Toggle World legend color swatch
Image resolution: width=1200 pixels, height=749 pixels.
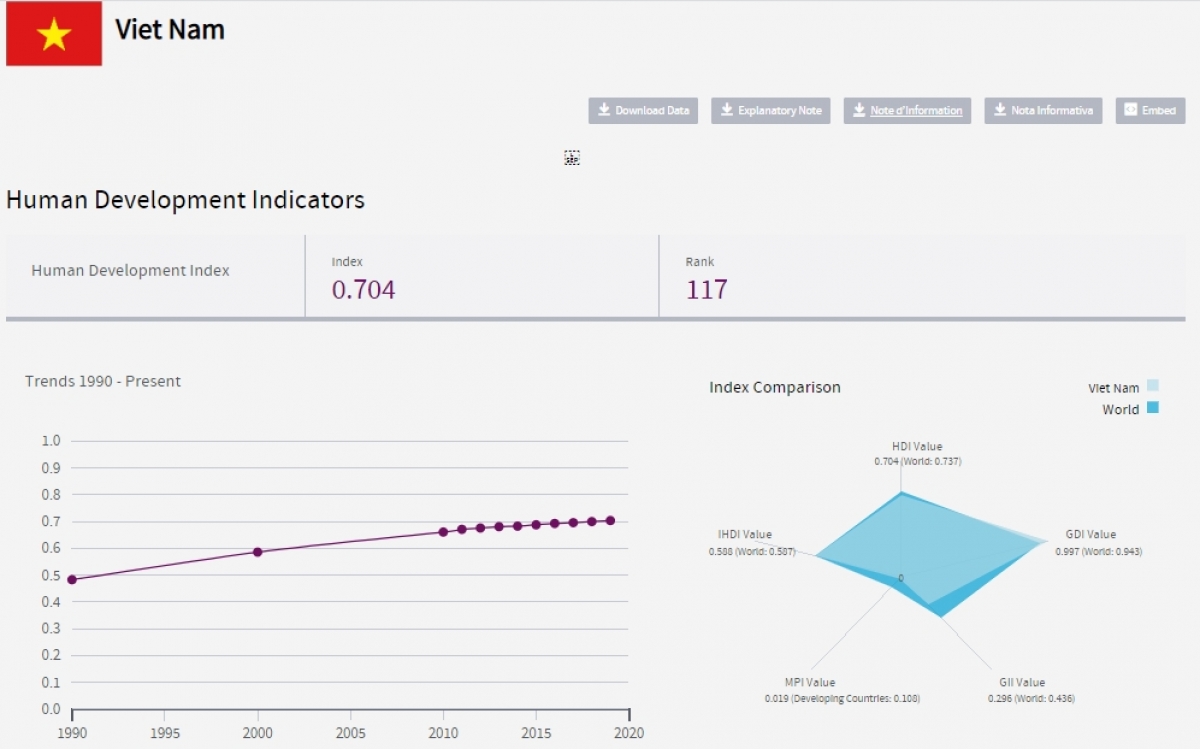[1153, 408]
